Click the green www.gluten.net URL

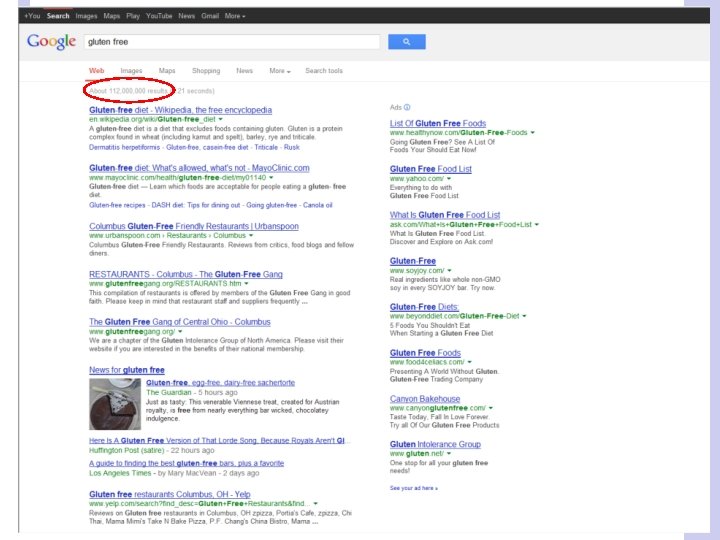(x=416, y=454)
